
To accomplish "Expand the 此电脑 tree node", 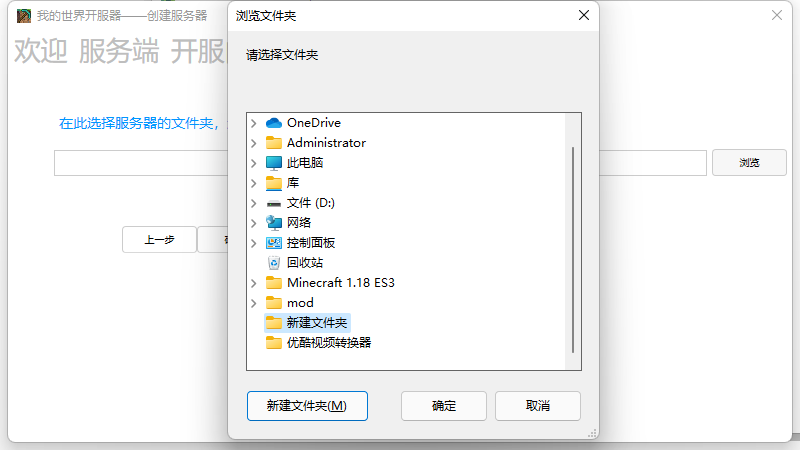I will tap(254, 163).
